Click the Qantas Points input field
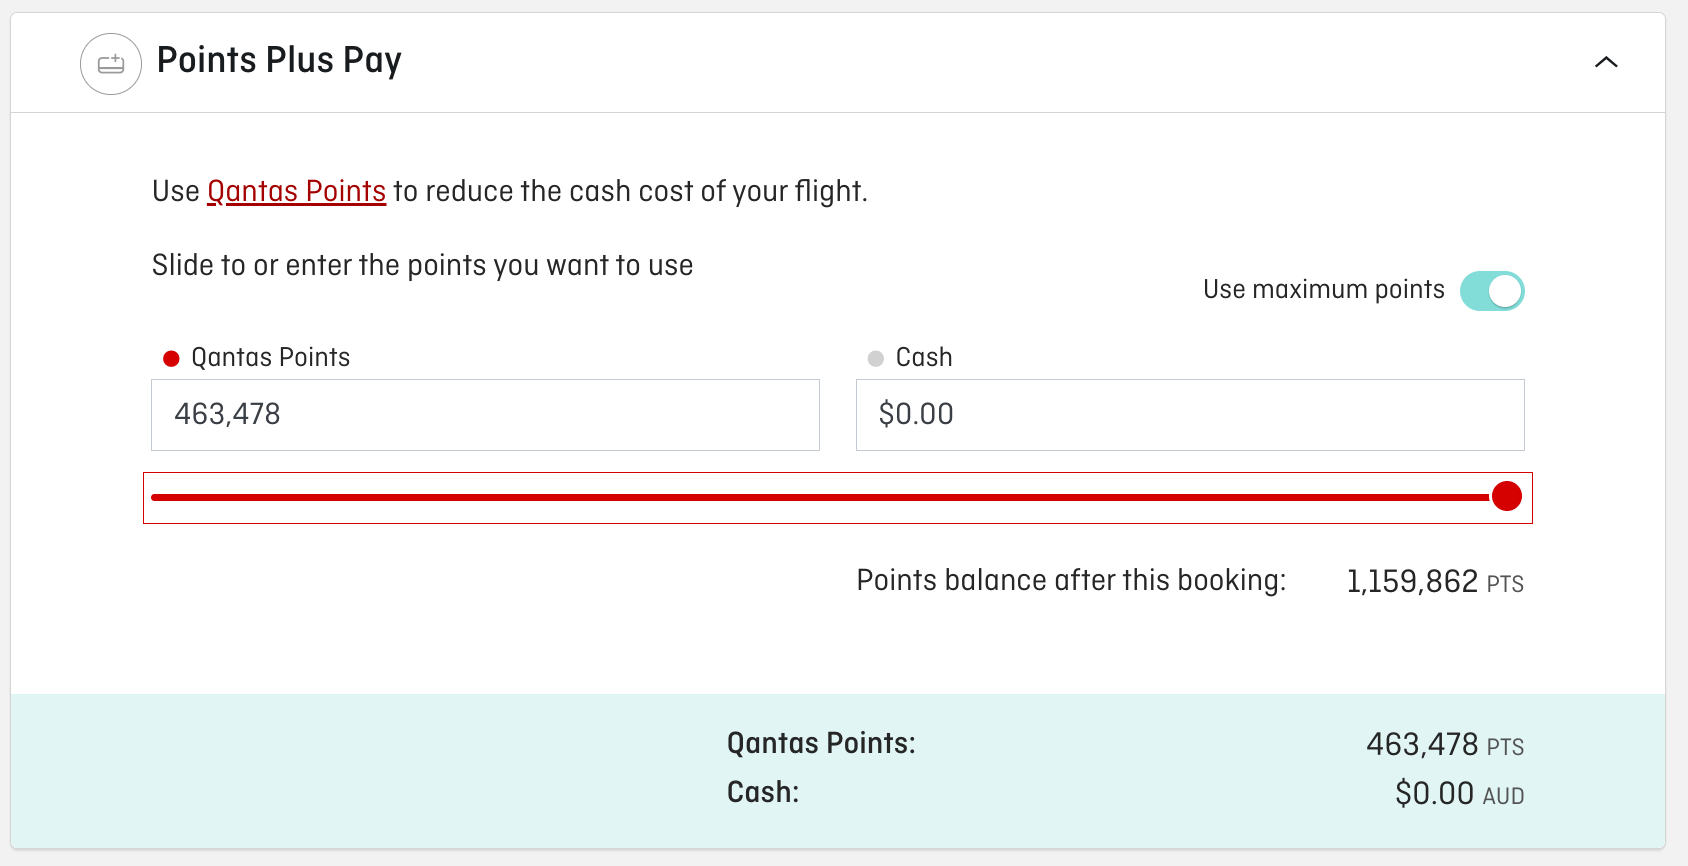The height and width of the screenshot is (866, 1688). click(x=485, y=415)
